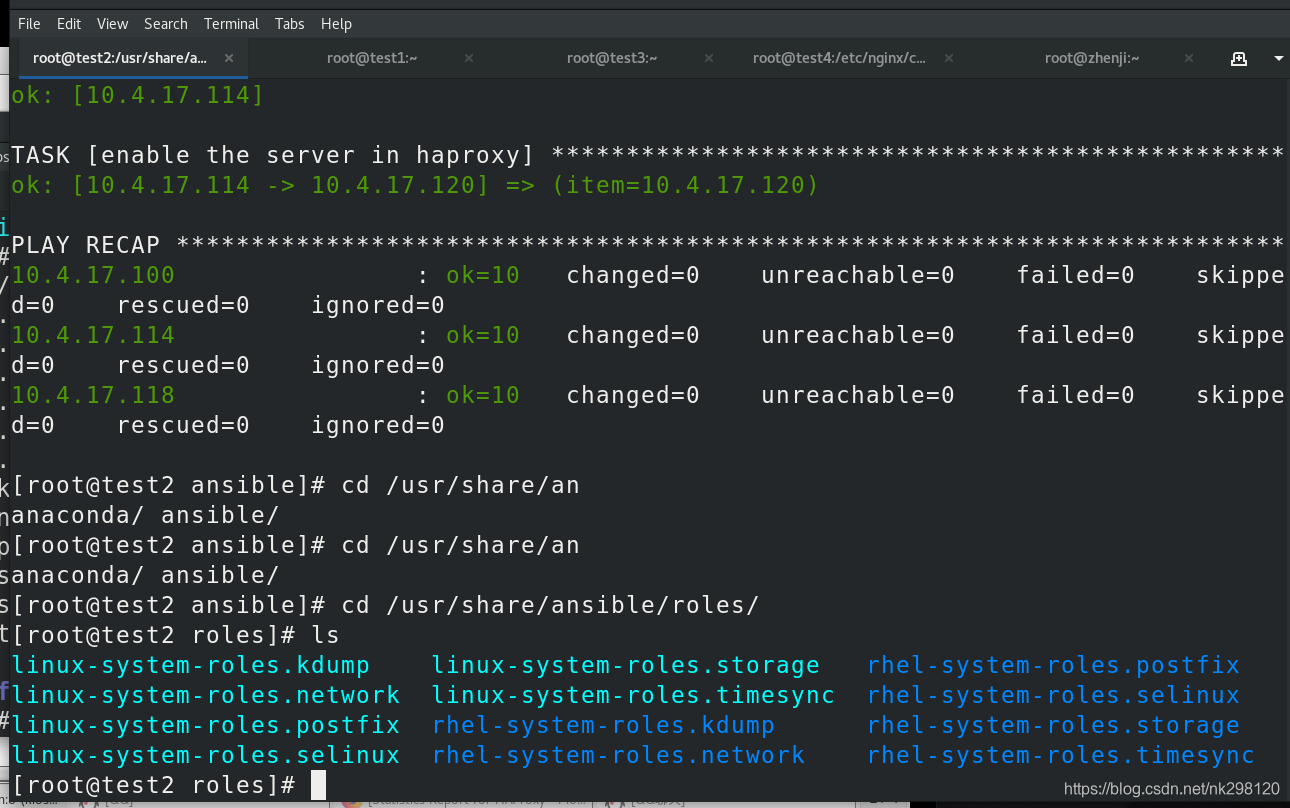Switch to the root@test1:~ tab
The height and width of the screenshot is (808, 1290).
372,58
